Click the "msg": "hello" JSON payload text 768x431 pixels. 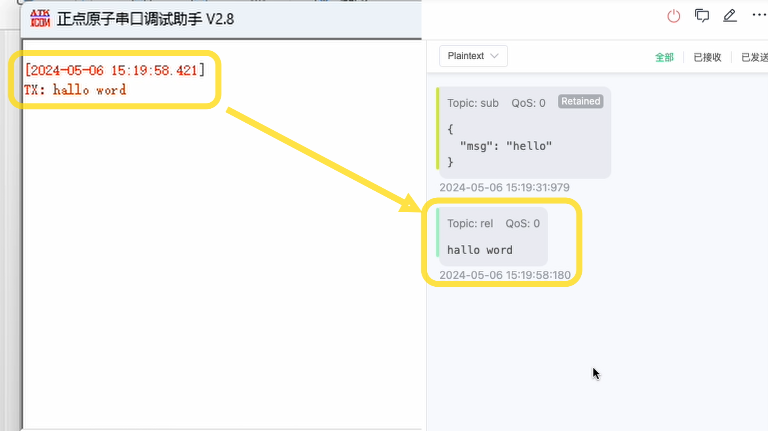505,146
